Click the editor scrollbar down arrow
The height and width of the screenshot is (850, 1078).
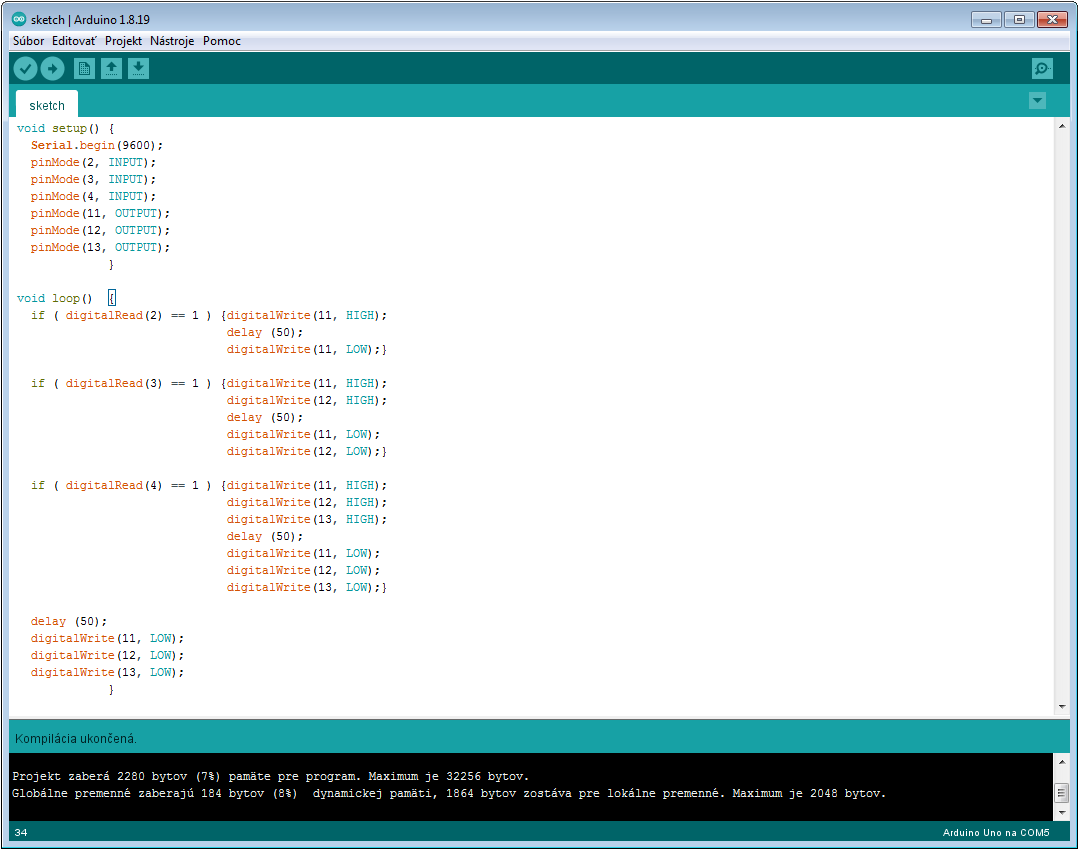coord(1062,707)
